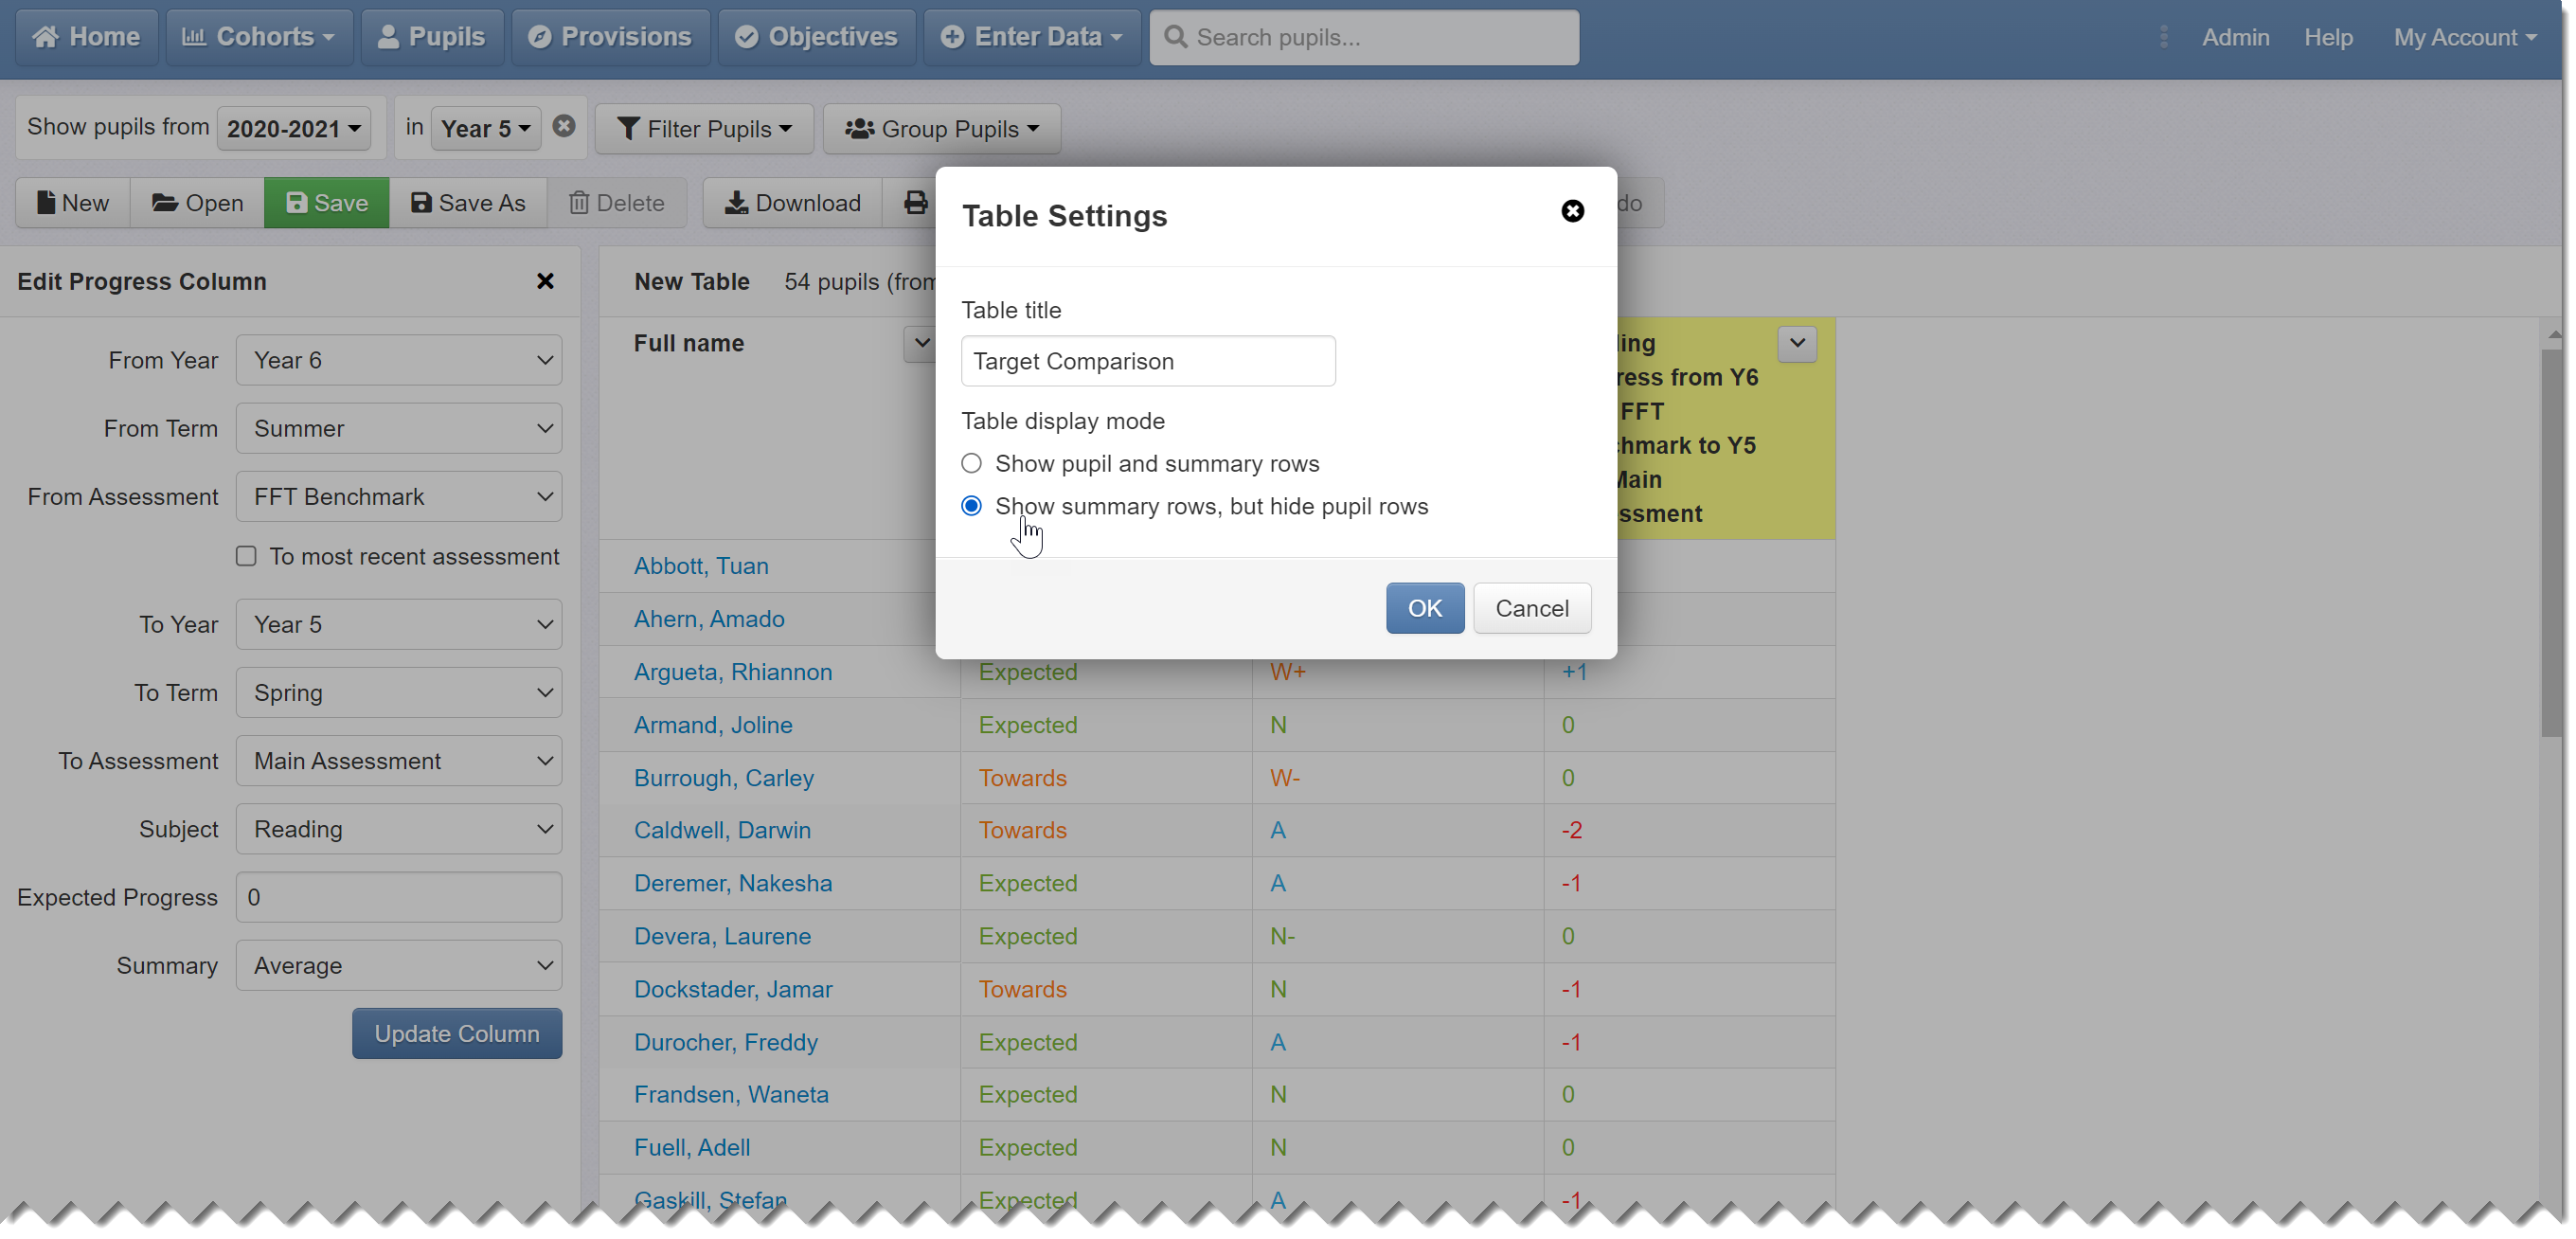
Task: Open the Admin link
Action: click(x=2235, y=37)
